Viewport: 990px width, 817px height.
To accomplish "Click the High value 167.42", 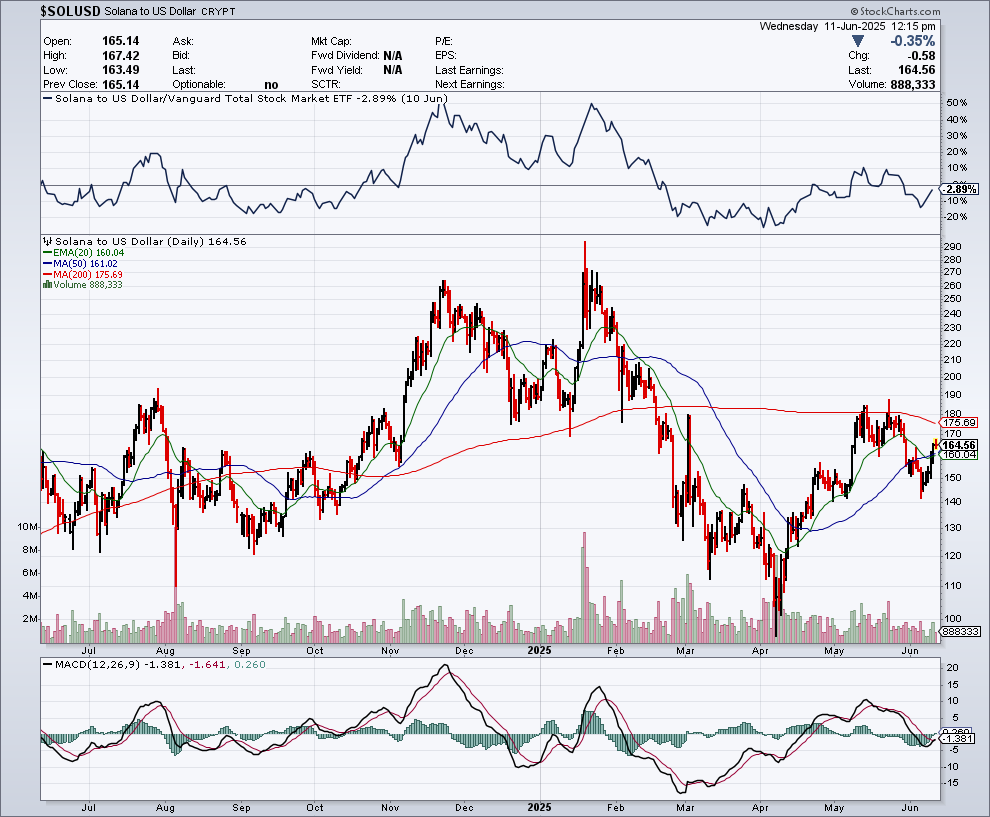I will tap(121, 56).
